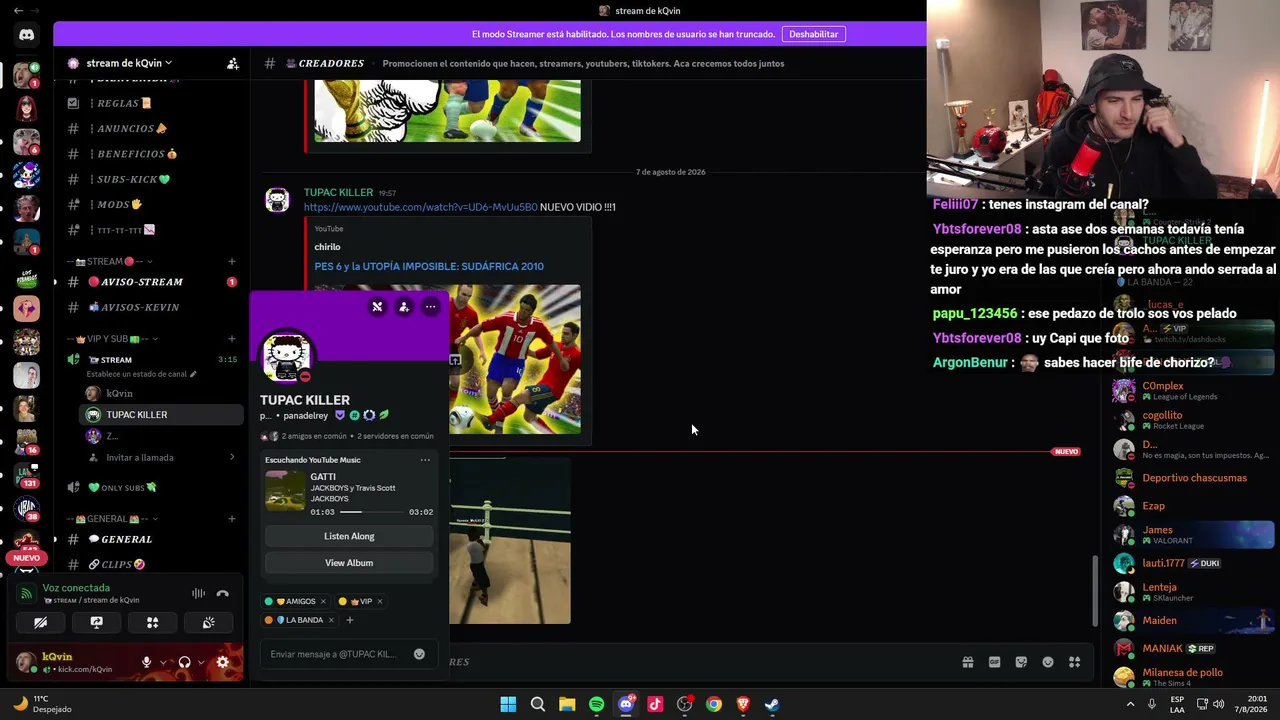This screenshot has height=720, width=1280.
Task: Add a channel to the STREAM category
Action: pyautogui.click(x=232, y=262)
